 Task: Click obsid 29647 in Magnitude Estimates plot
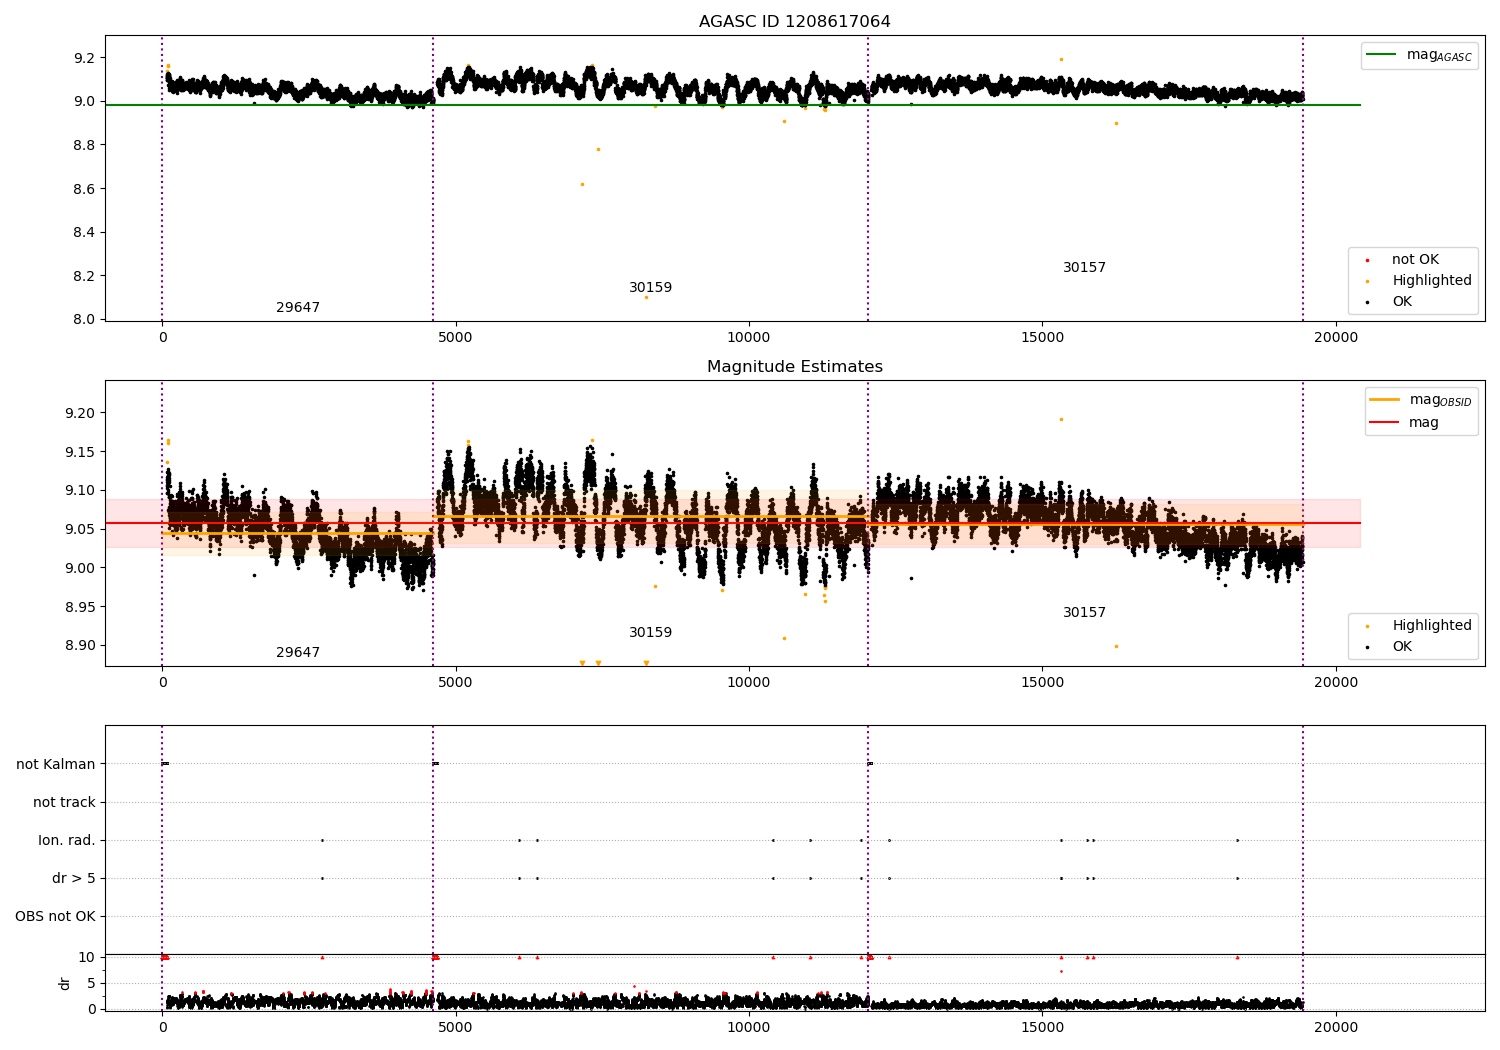pyautogui.click(x=298, y=653)
